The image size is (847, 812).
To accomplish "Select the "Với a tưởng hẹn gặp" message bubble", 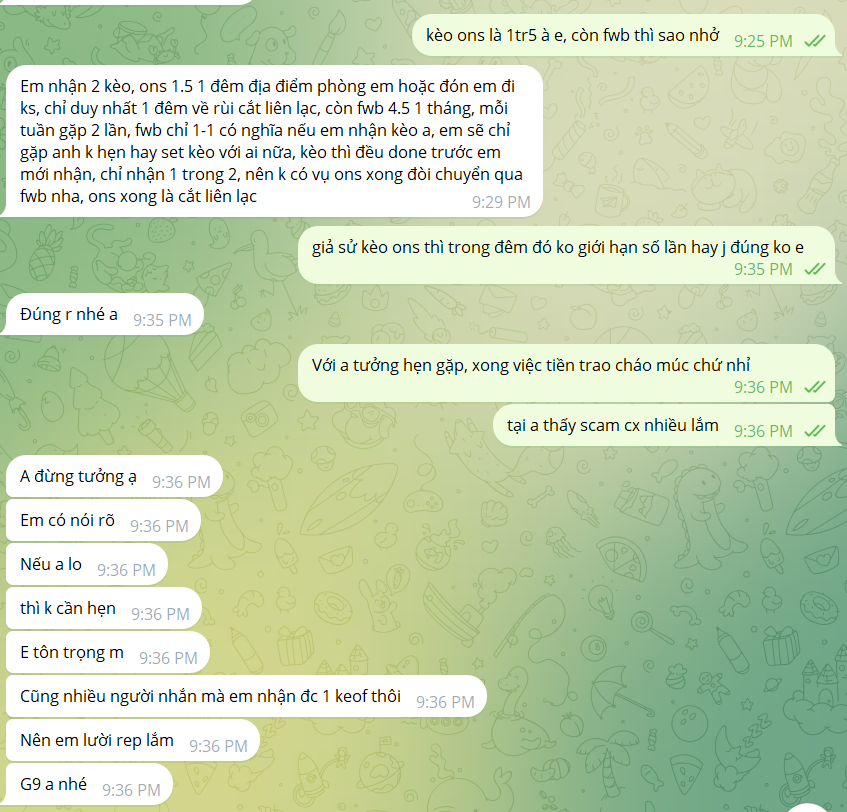I will 566,373.
